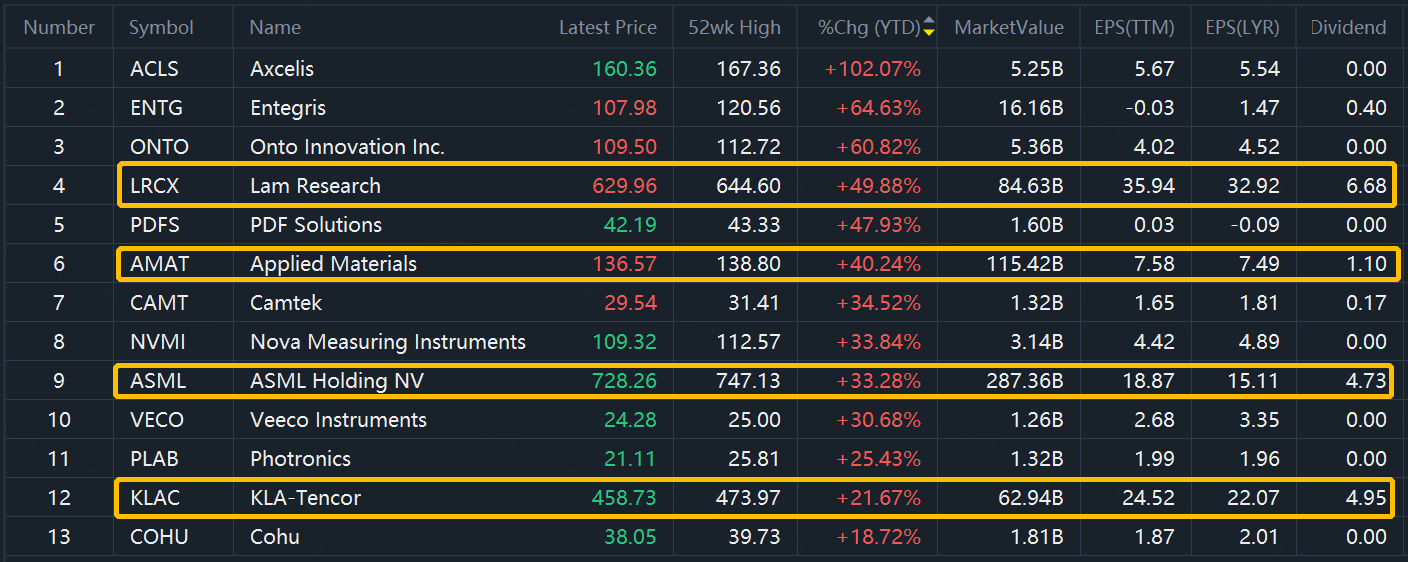Sort the table by Dividend header
Screen dimensions: 1408x562
(x=1348, y=27)
